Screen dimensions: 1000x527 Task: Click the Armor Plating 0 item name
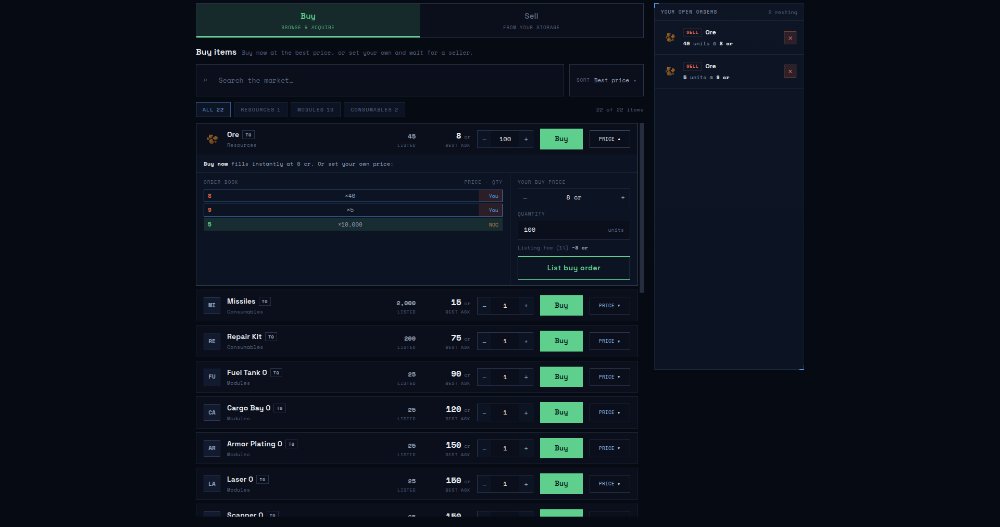254,444
